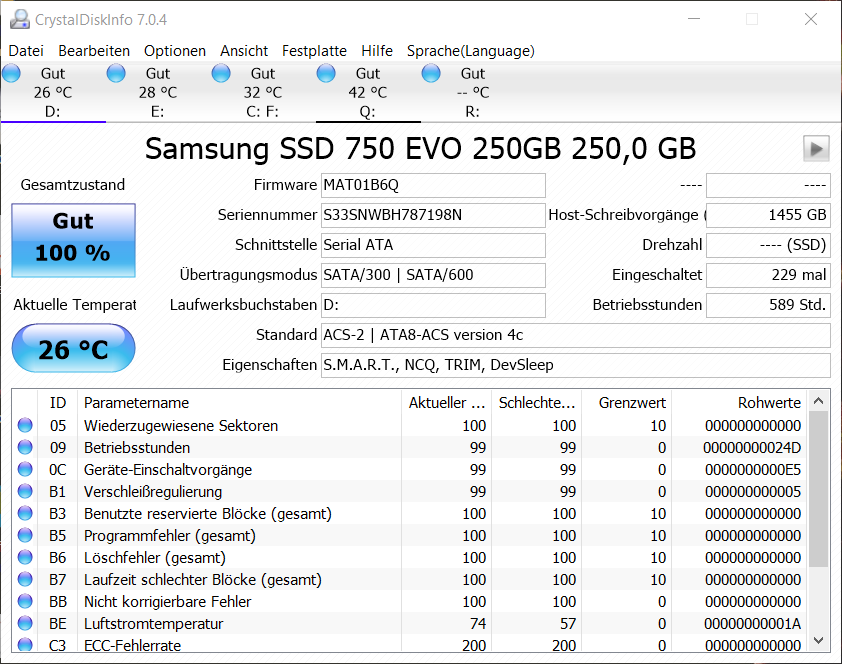Switch to the Q: drive tab
This screenshot has height=664, width=842.
[368, 92]
